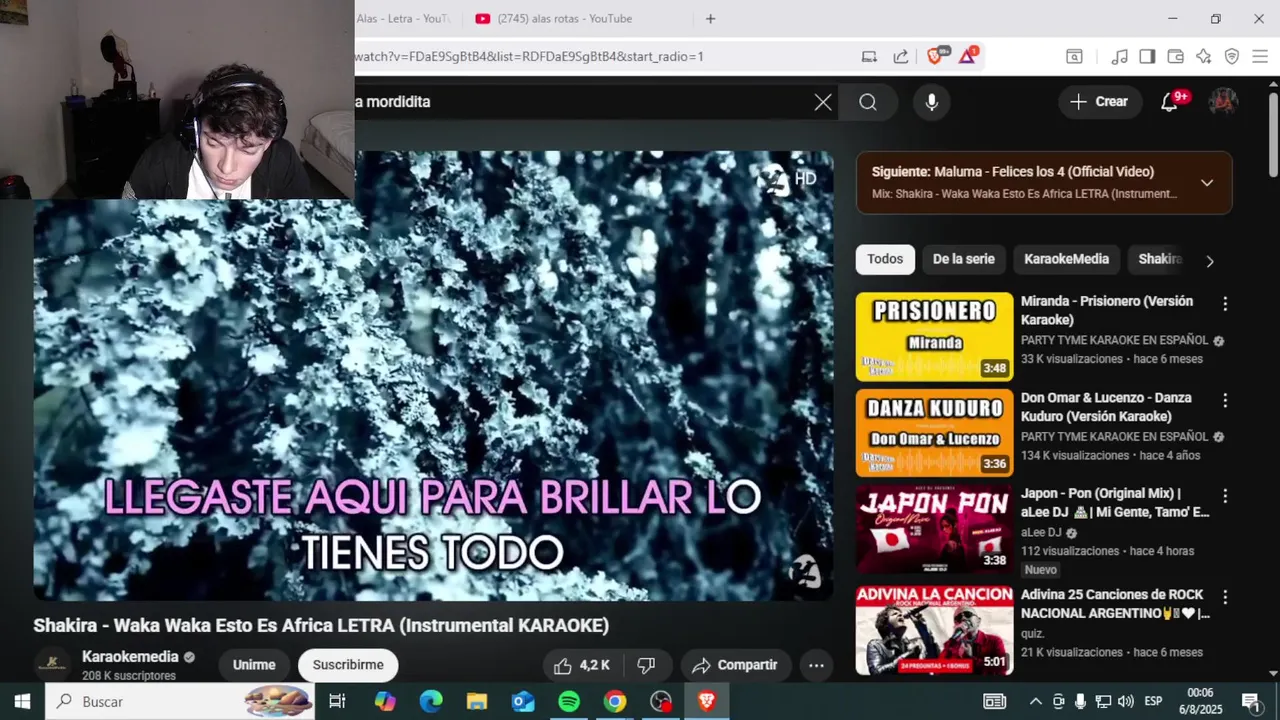Switch to the Alas - Letra browser tab

tap(403, 18)
